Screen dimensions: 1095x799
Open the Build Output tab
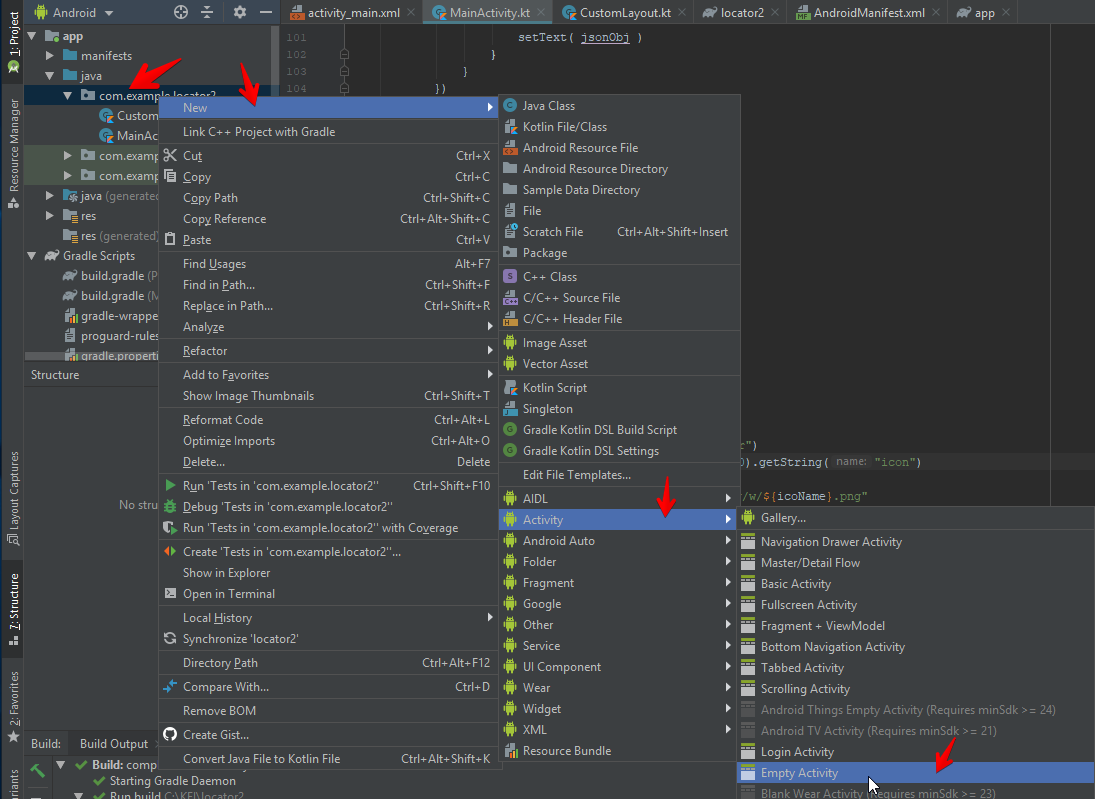(x=113, y=744)
